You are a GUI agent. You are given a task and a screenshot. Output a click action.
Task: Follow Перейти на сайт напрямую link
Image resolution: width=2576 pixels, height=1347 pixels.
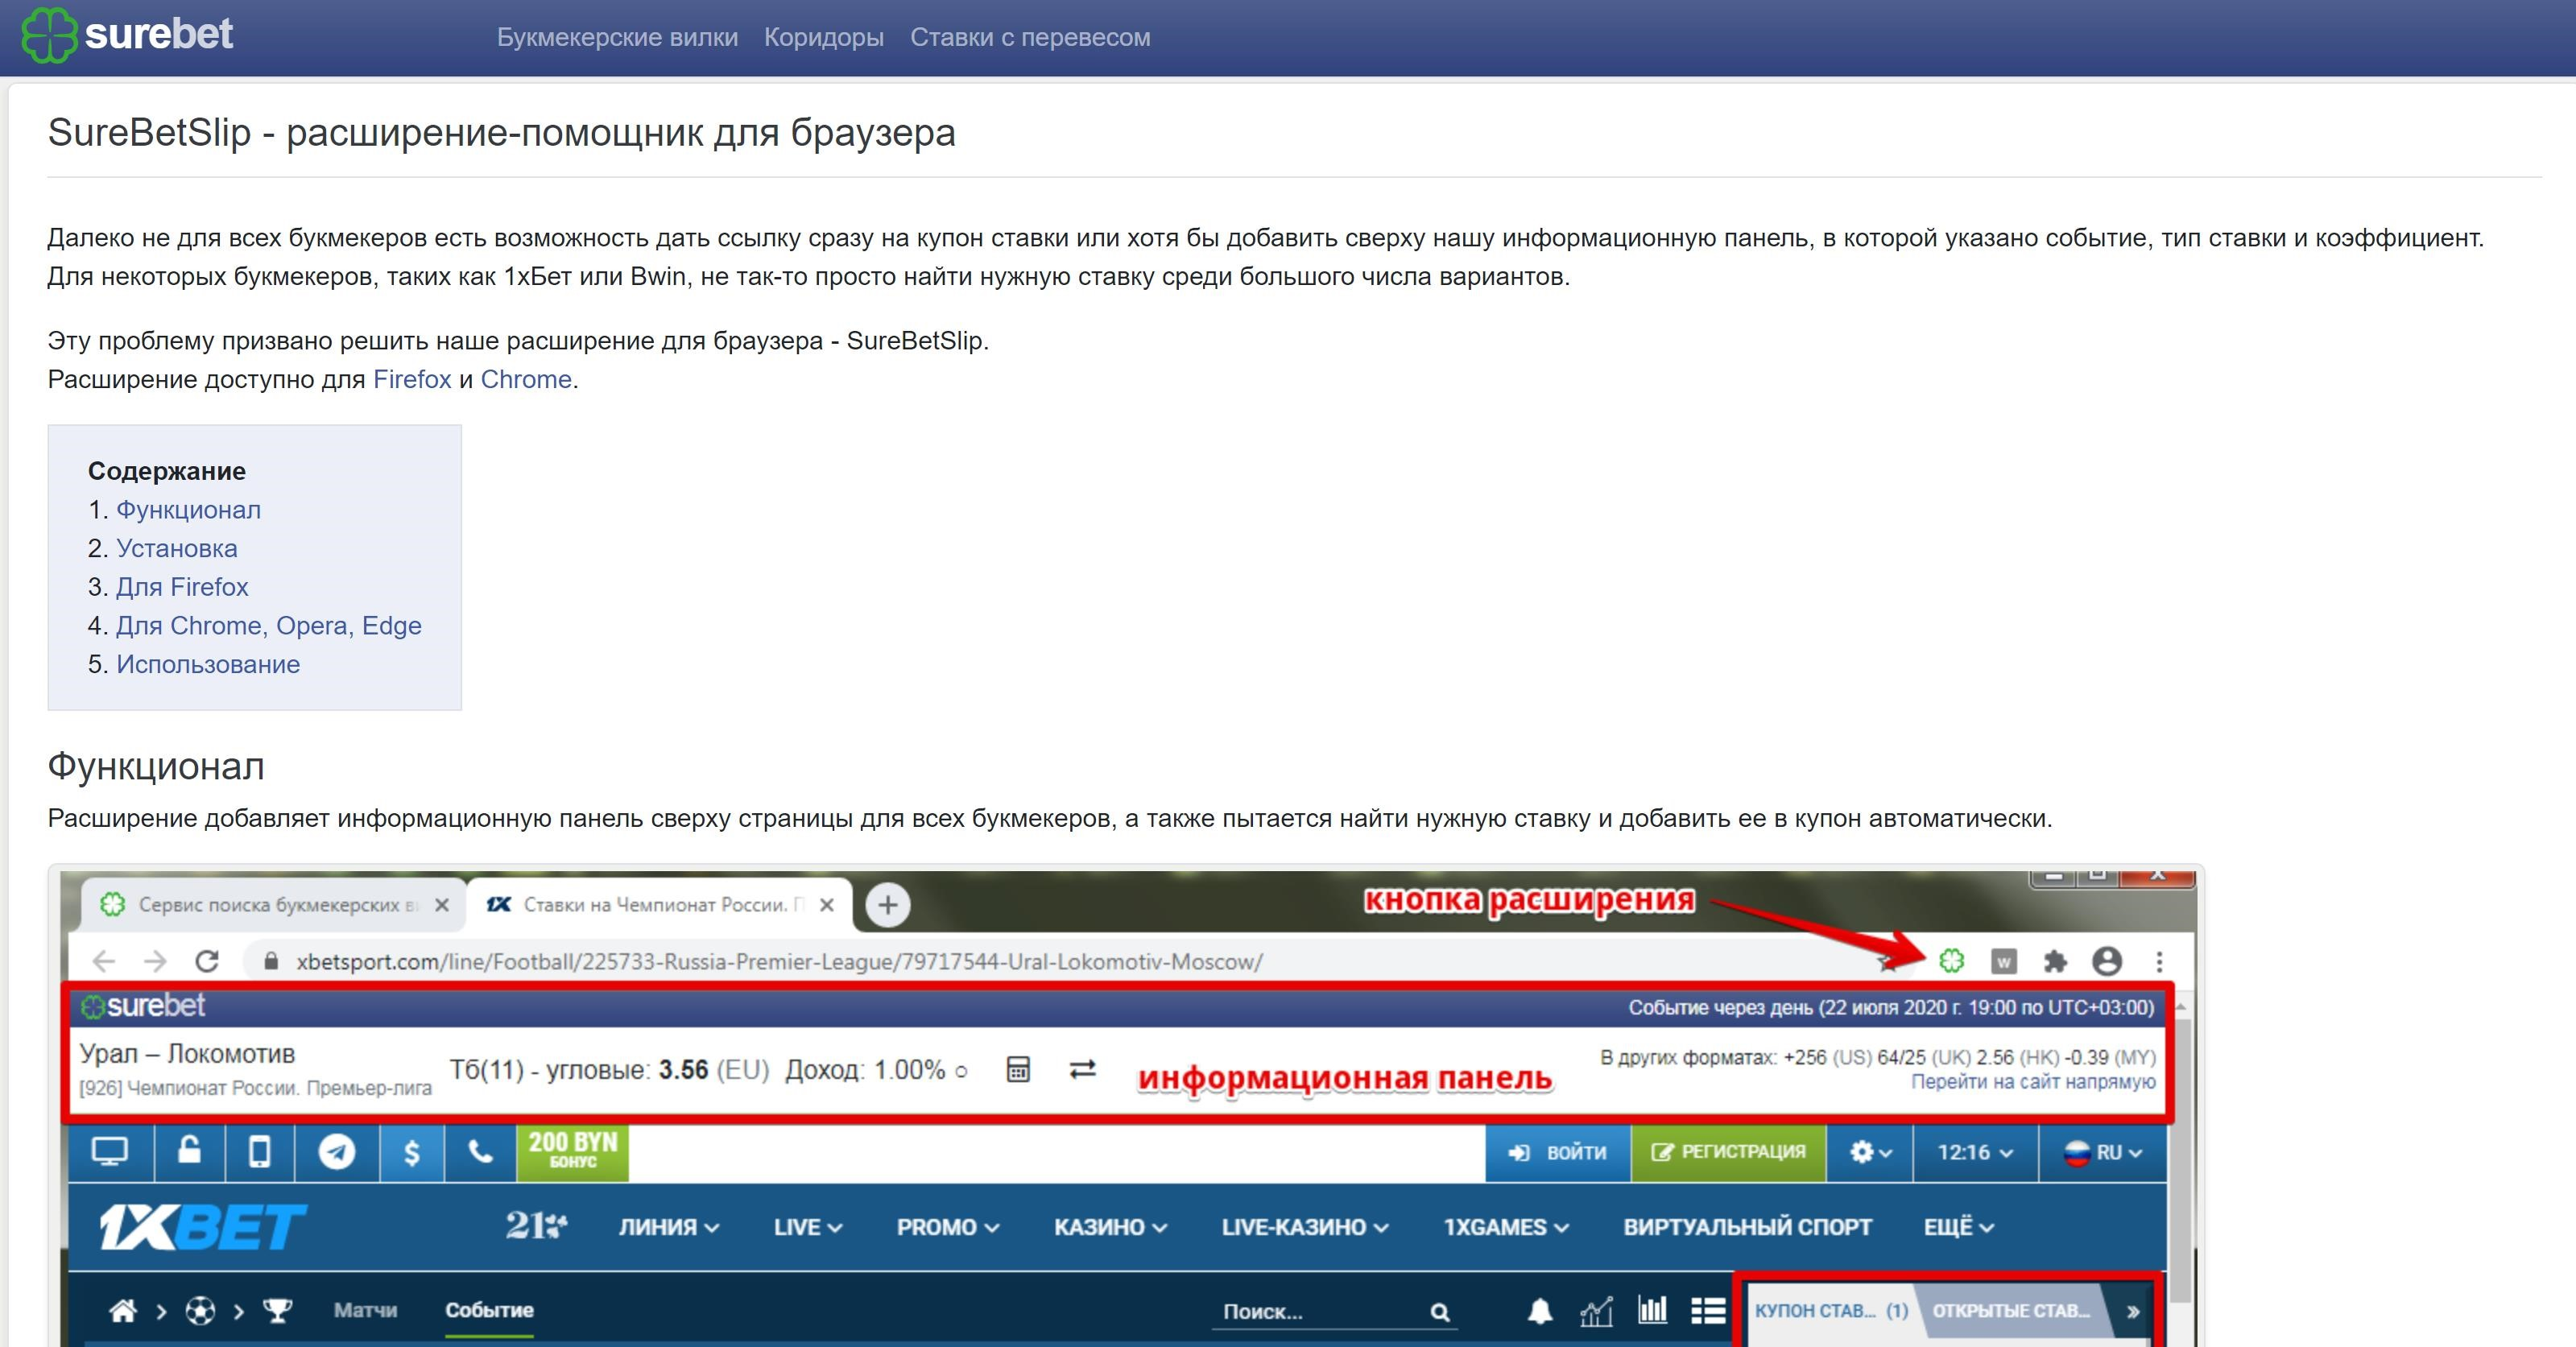pos(2033,1082)
